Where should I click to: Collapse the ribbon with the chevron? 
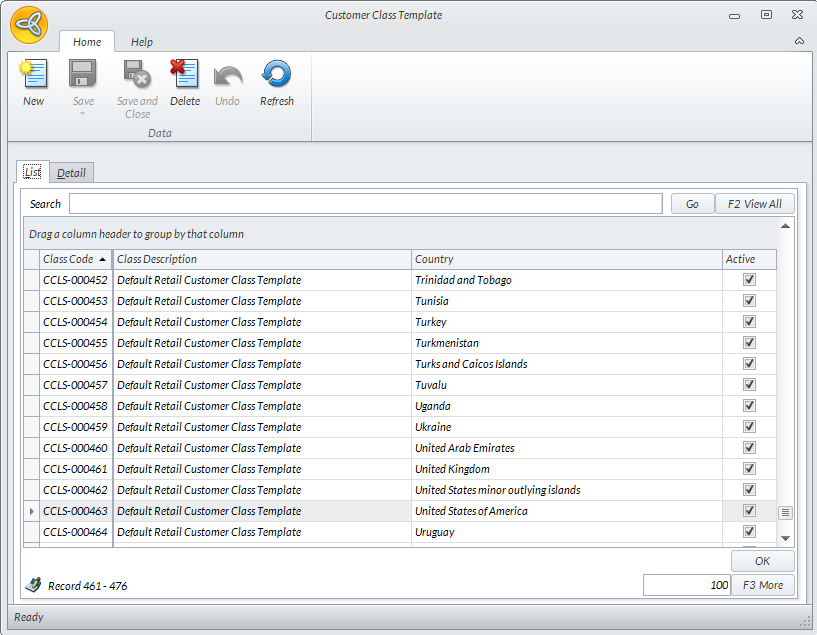point(799,41)
